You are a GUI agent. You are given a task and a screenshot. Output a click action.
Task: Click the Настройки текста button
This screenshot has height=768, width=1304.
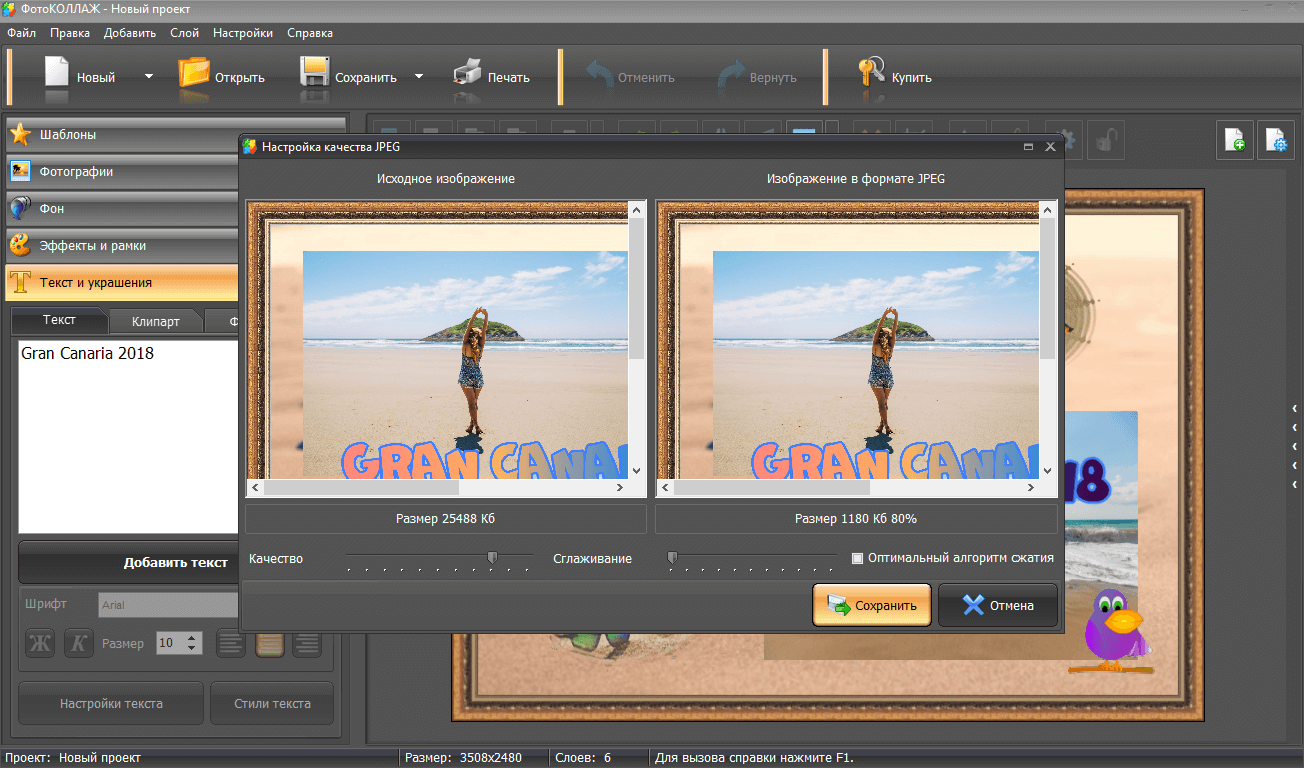pos(111,703)
